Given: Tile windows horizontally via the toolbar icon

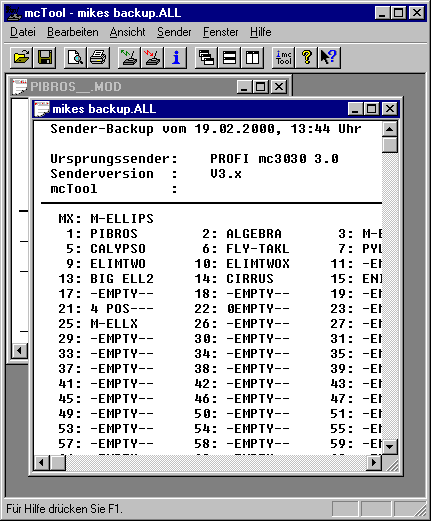Looking at the screenshot, I should click(x=229, y=57).
